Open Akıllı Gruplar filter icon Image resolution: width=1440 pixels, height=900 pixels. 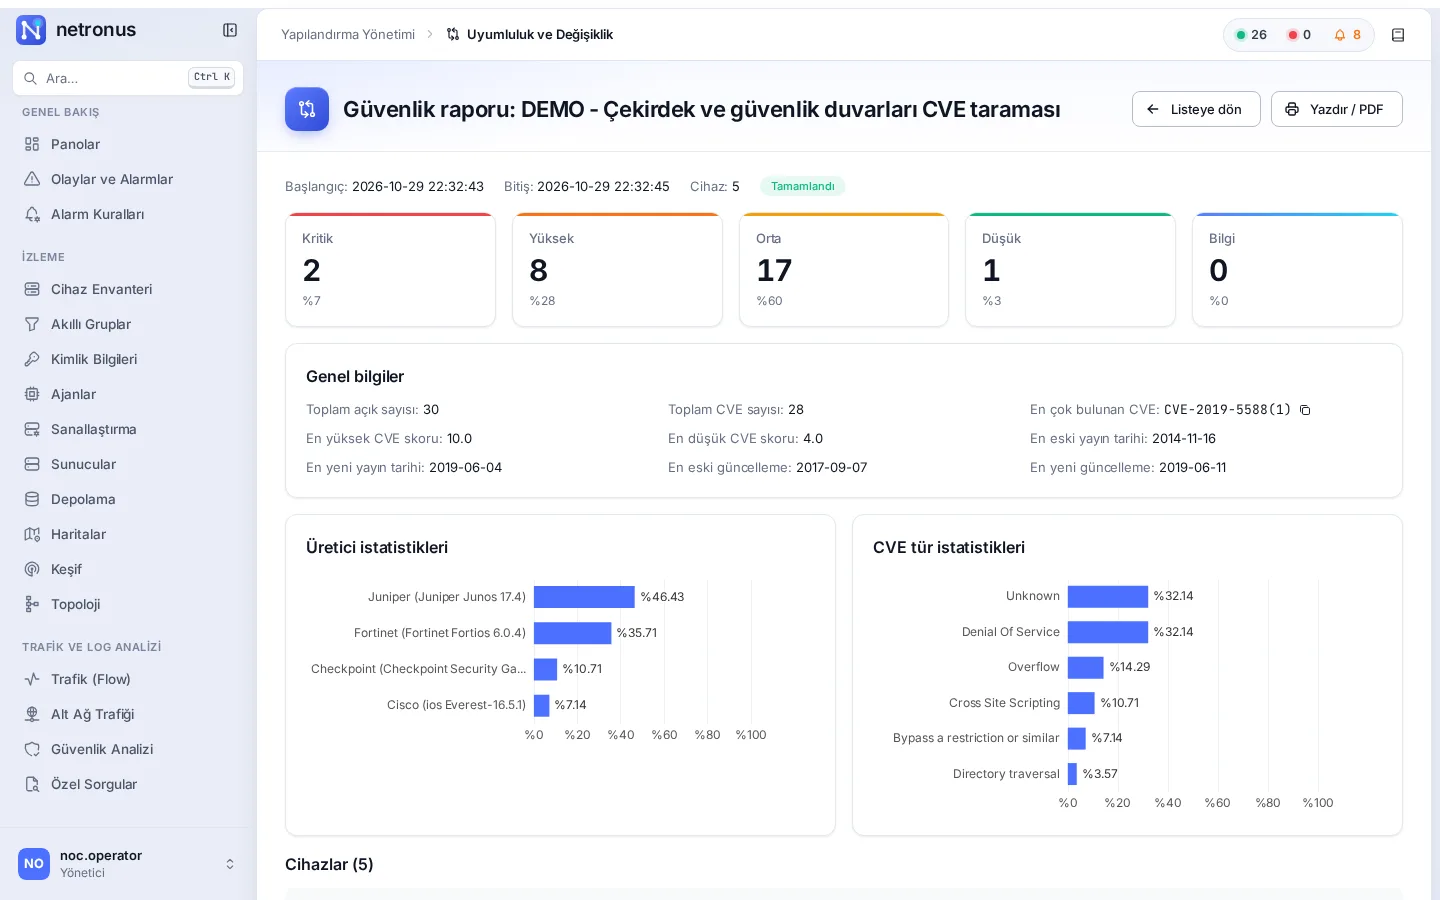32,324
